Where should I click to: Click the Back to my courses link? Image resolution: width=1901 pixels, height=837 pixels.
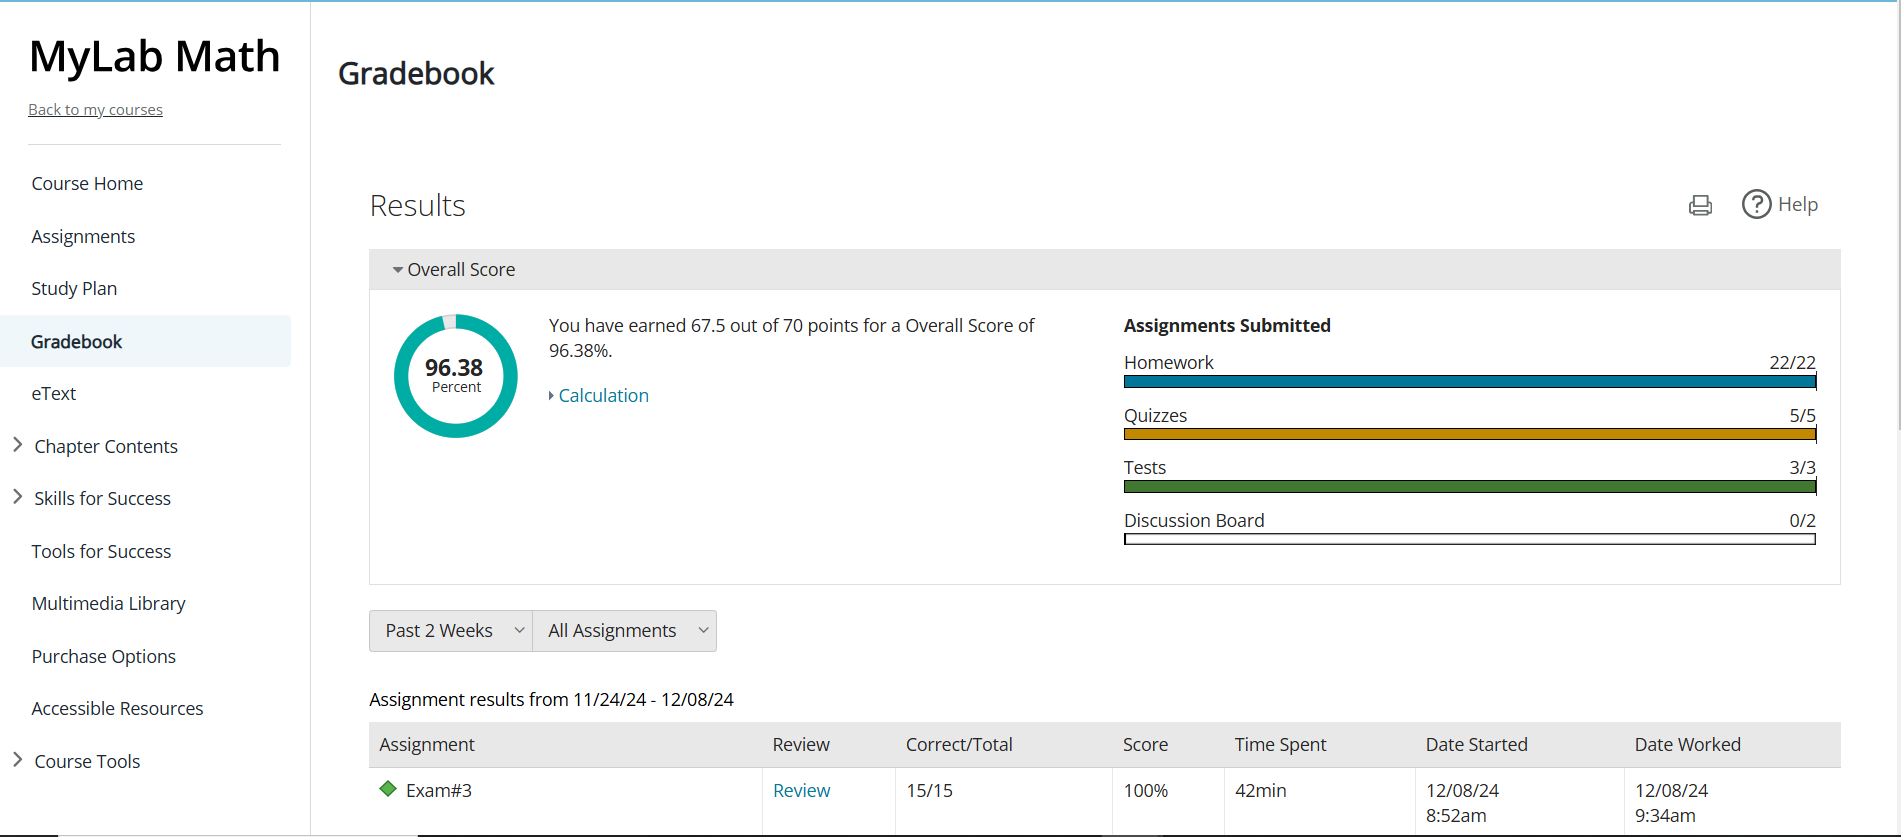[x=95, y=110]
